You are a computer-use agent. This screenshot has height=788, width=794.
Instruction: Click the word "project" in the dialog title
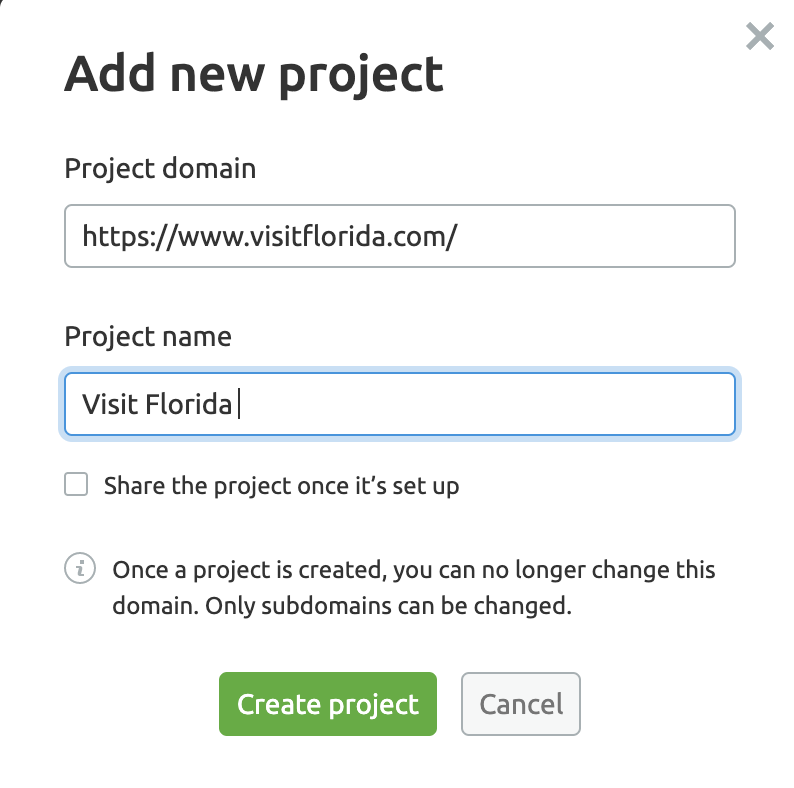coord(361,76)
